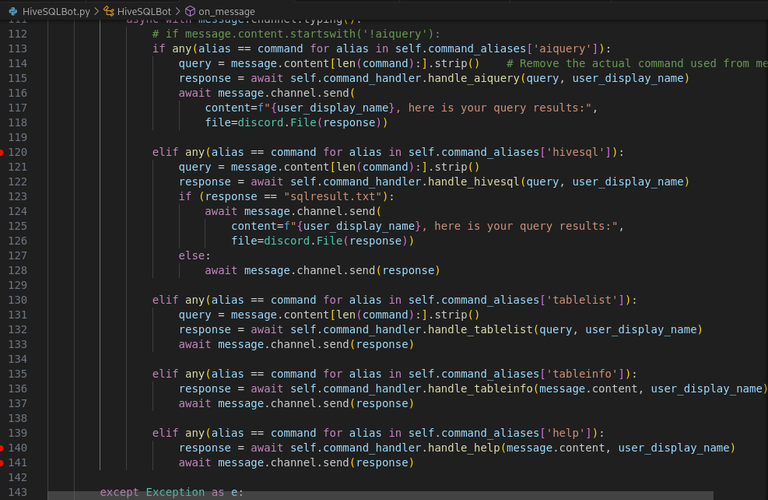Click line number 127 in the gutter

click(x=18, y=256)
